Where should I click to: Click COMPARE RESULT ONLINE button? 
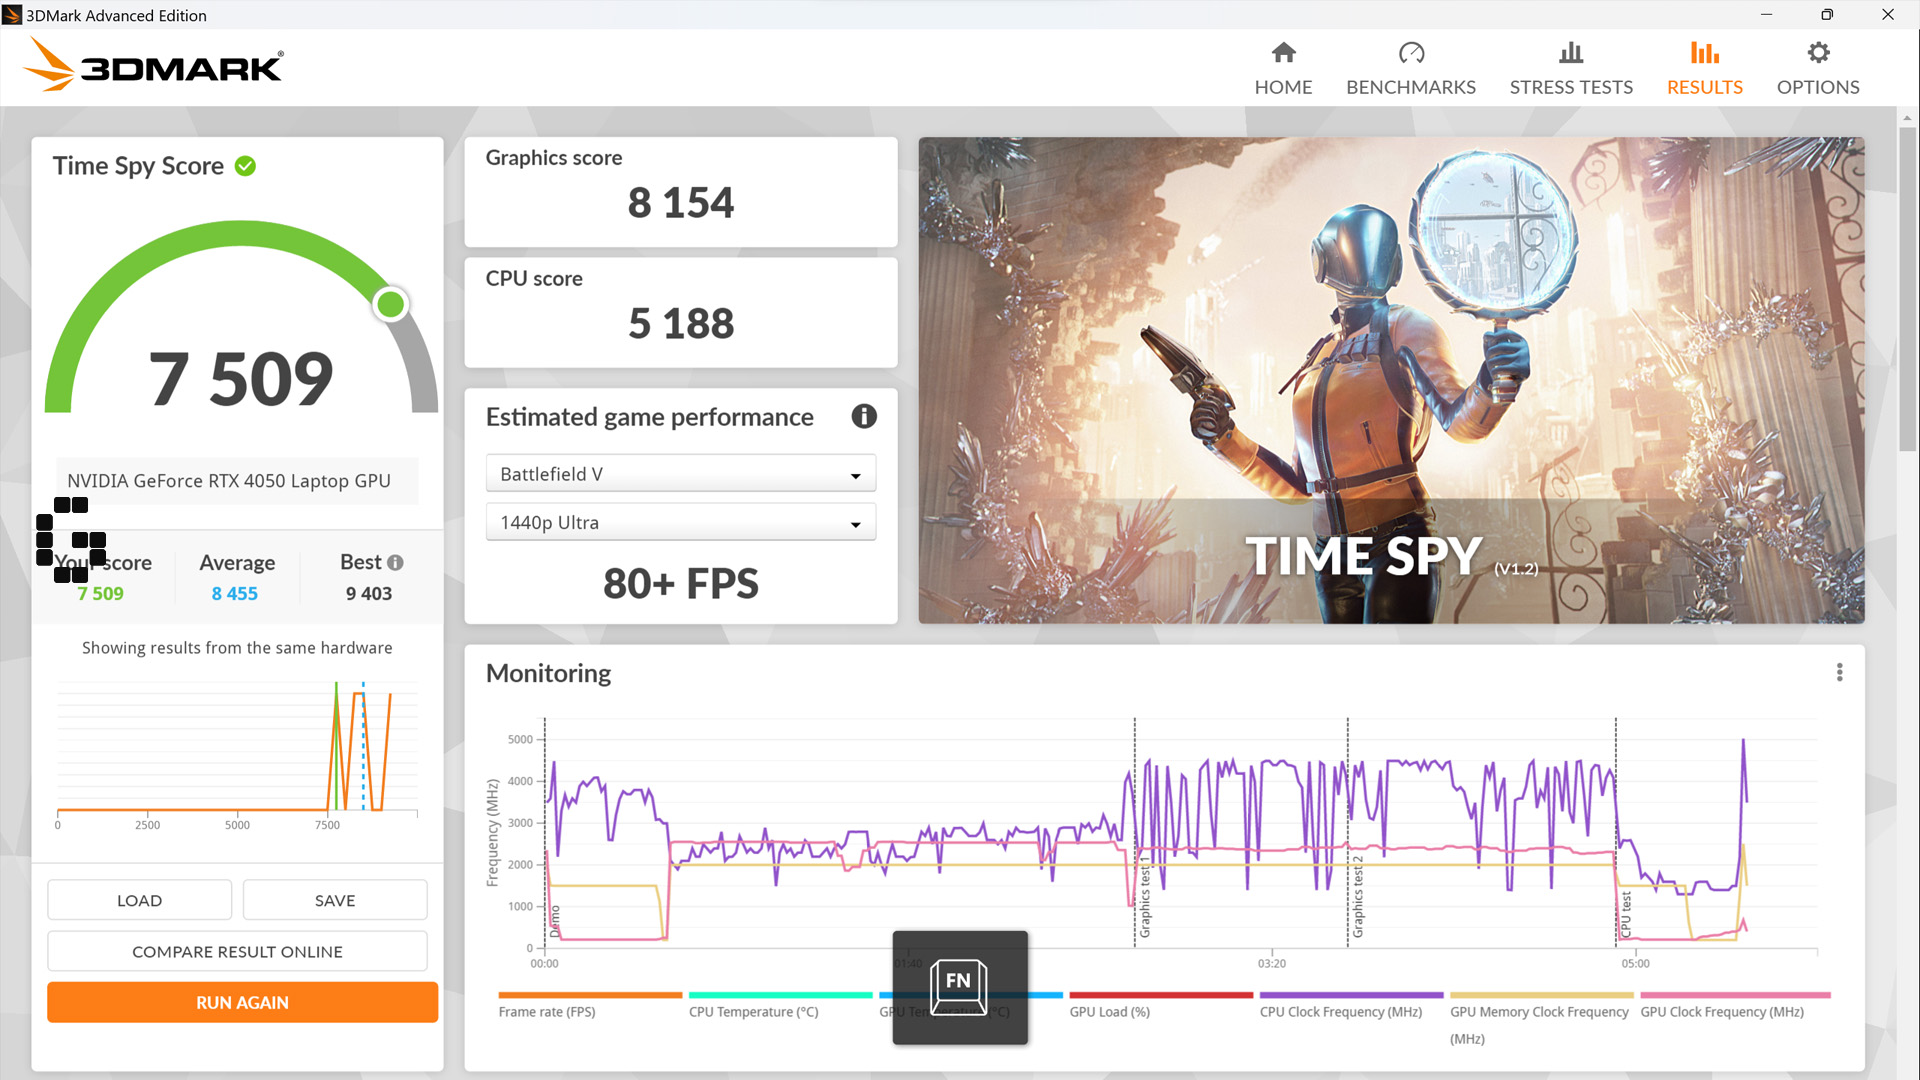(x=237, y=951)
